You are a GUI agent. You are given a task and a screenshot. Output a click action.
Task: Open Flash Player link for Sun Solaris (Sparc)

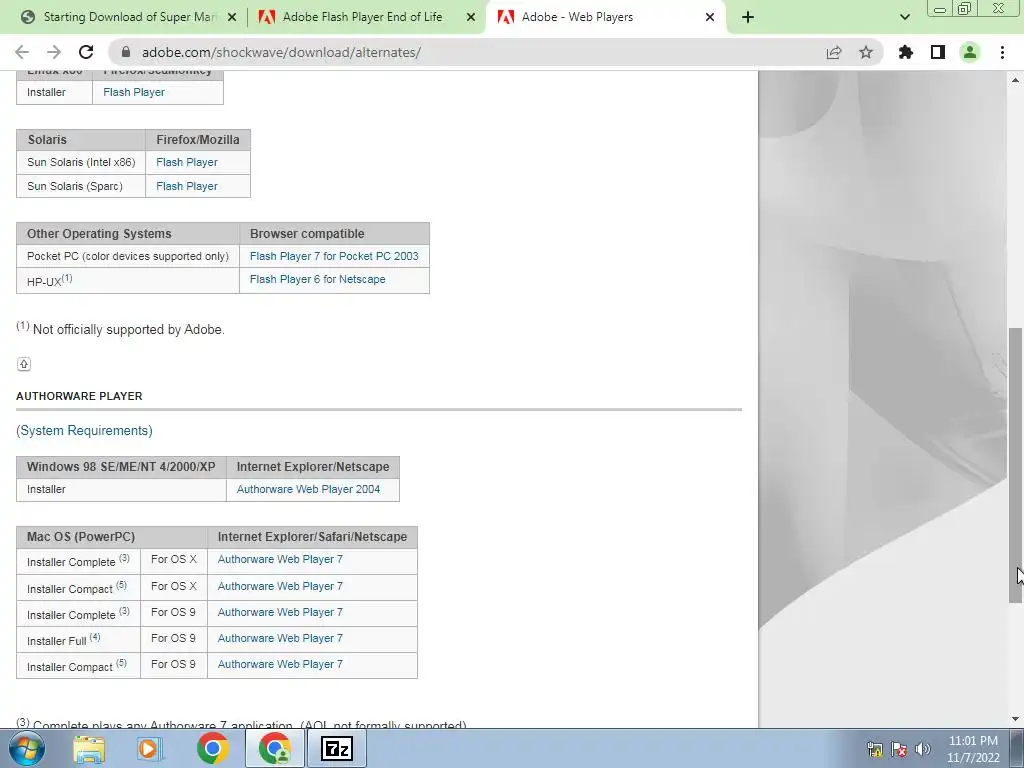coord(187,186)
